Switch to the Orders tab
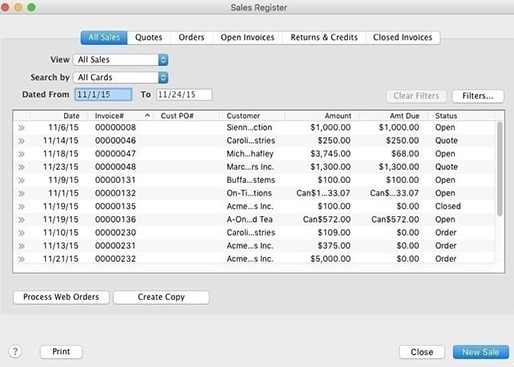This screenshot has height=367, width=514. click(x=191, y=37)
